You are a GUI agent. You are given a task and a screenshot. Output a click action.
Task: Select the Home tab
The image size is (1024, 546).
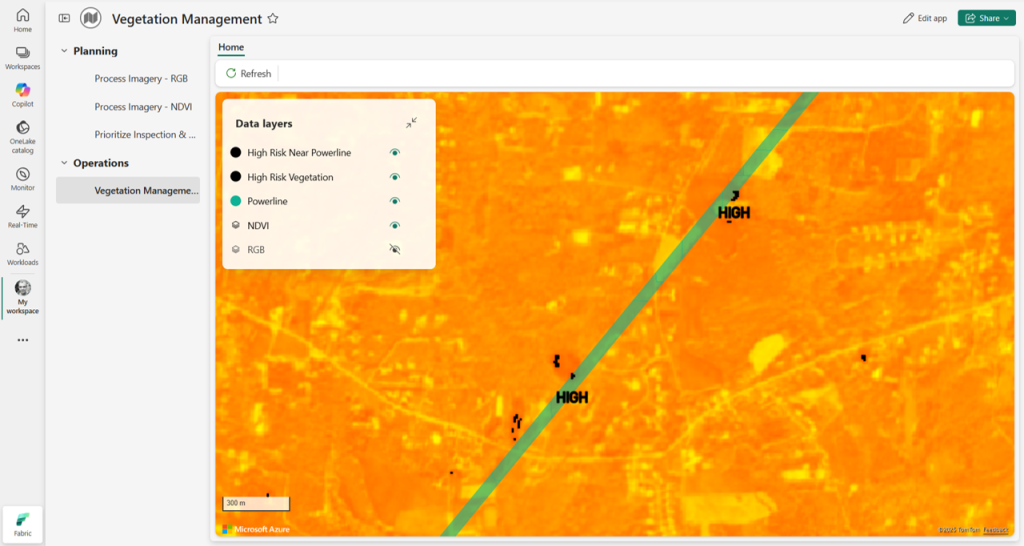tap(231, 47)
